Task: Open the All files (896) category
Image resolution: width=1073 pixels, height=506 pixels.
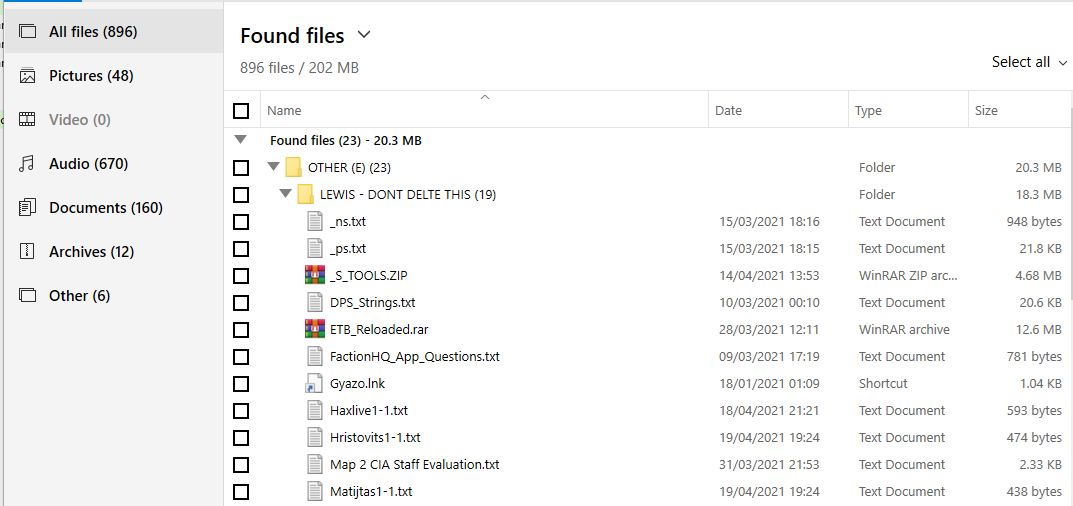Action: (x=93, y=32)
